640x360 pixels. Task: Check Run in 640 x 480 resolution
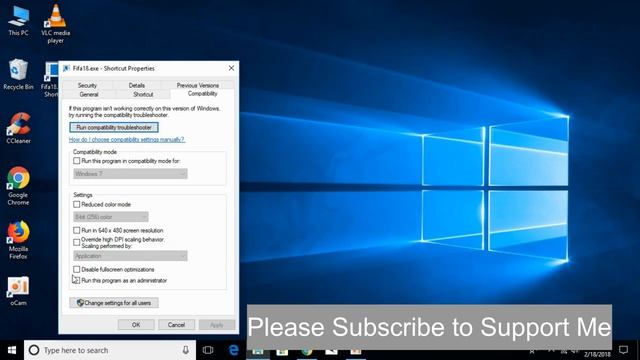(76, 230)
